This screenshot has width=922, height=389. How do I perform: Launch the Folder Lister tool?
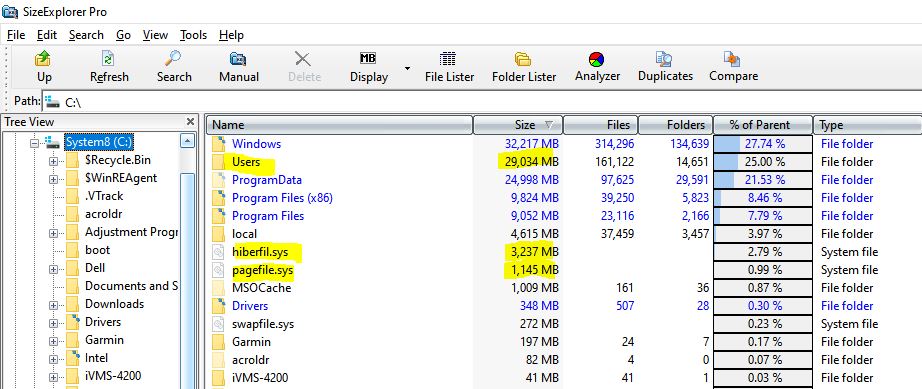(x=524, y=66)
